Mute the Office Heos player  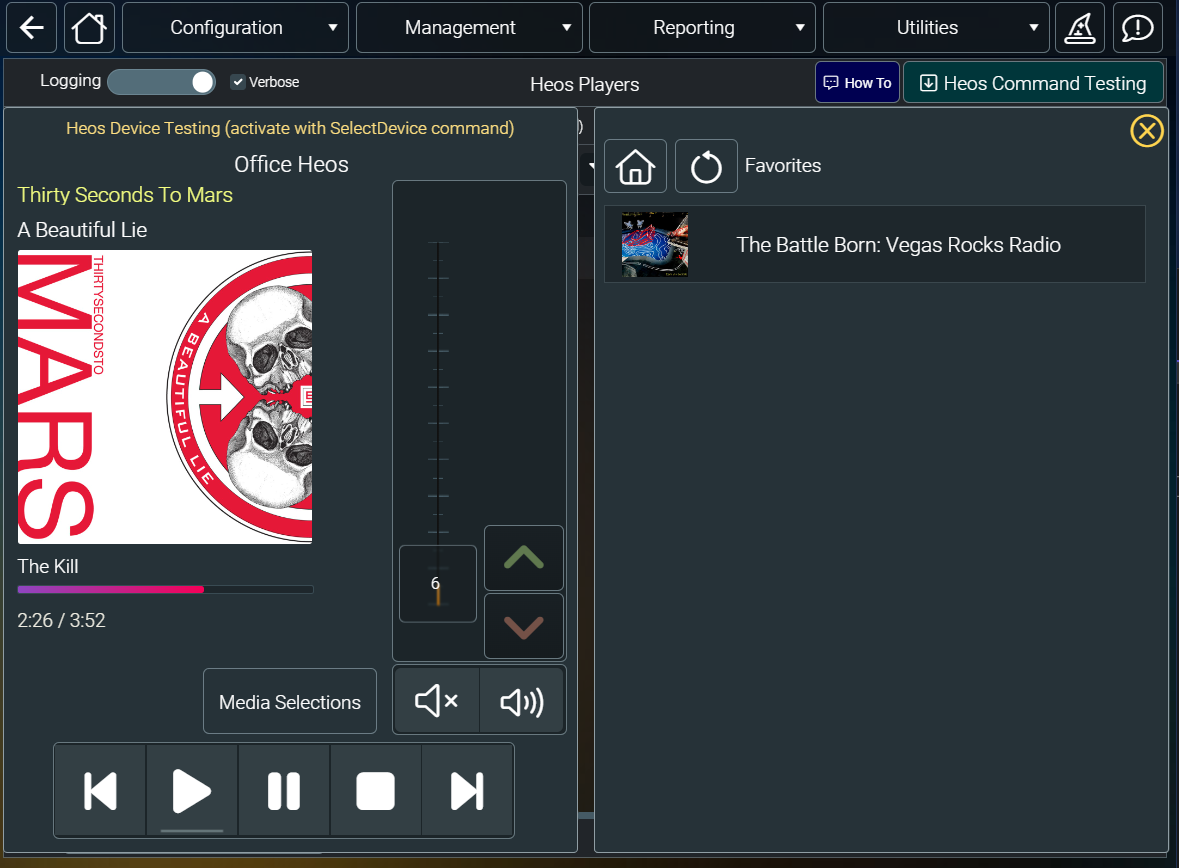click(437, 701)
